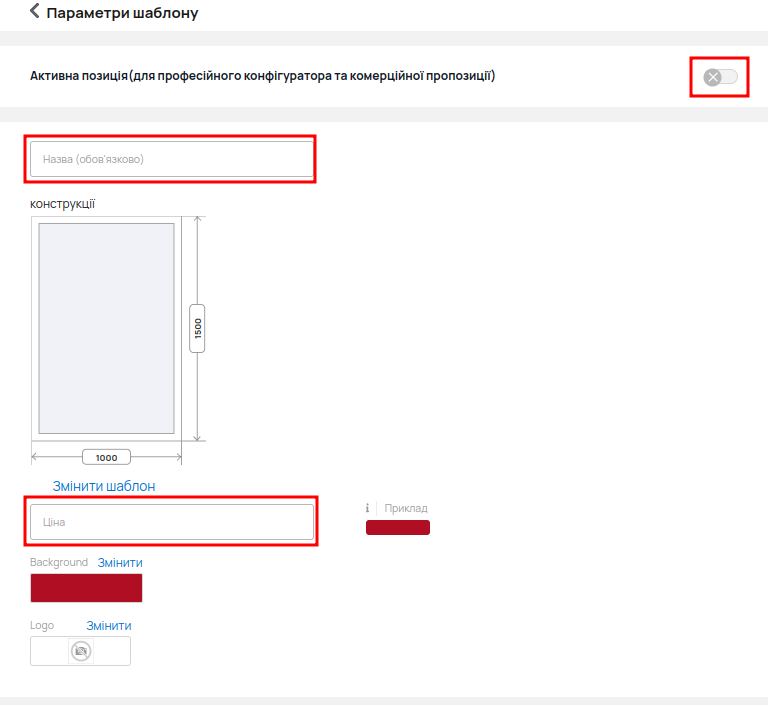Toggle the Активна позиція switch
This screenshot has height=706, width=768.
720,77
